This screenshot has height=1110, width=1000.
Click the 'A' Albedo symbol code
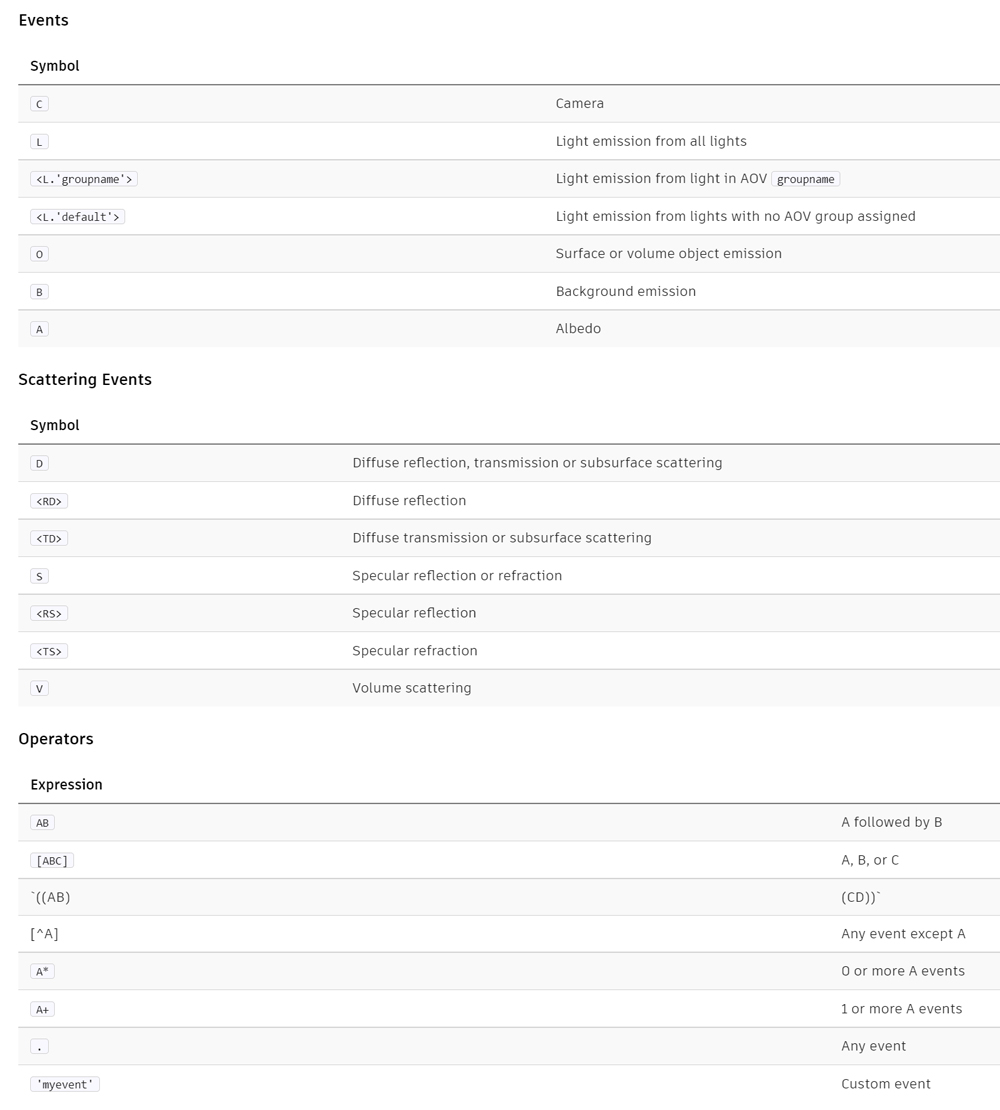(39, 329)
